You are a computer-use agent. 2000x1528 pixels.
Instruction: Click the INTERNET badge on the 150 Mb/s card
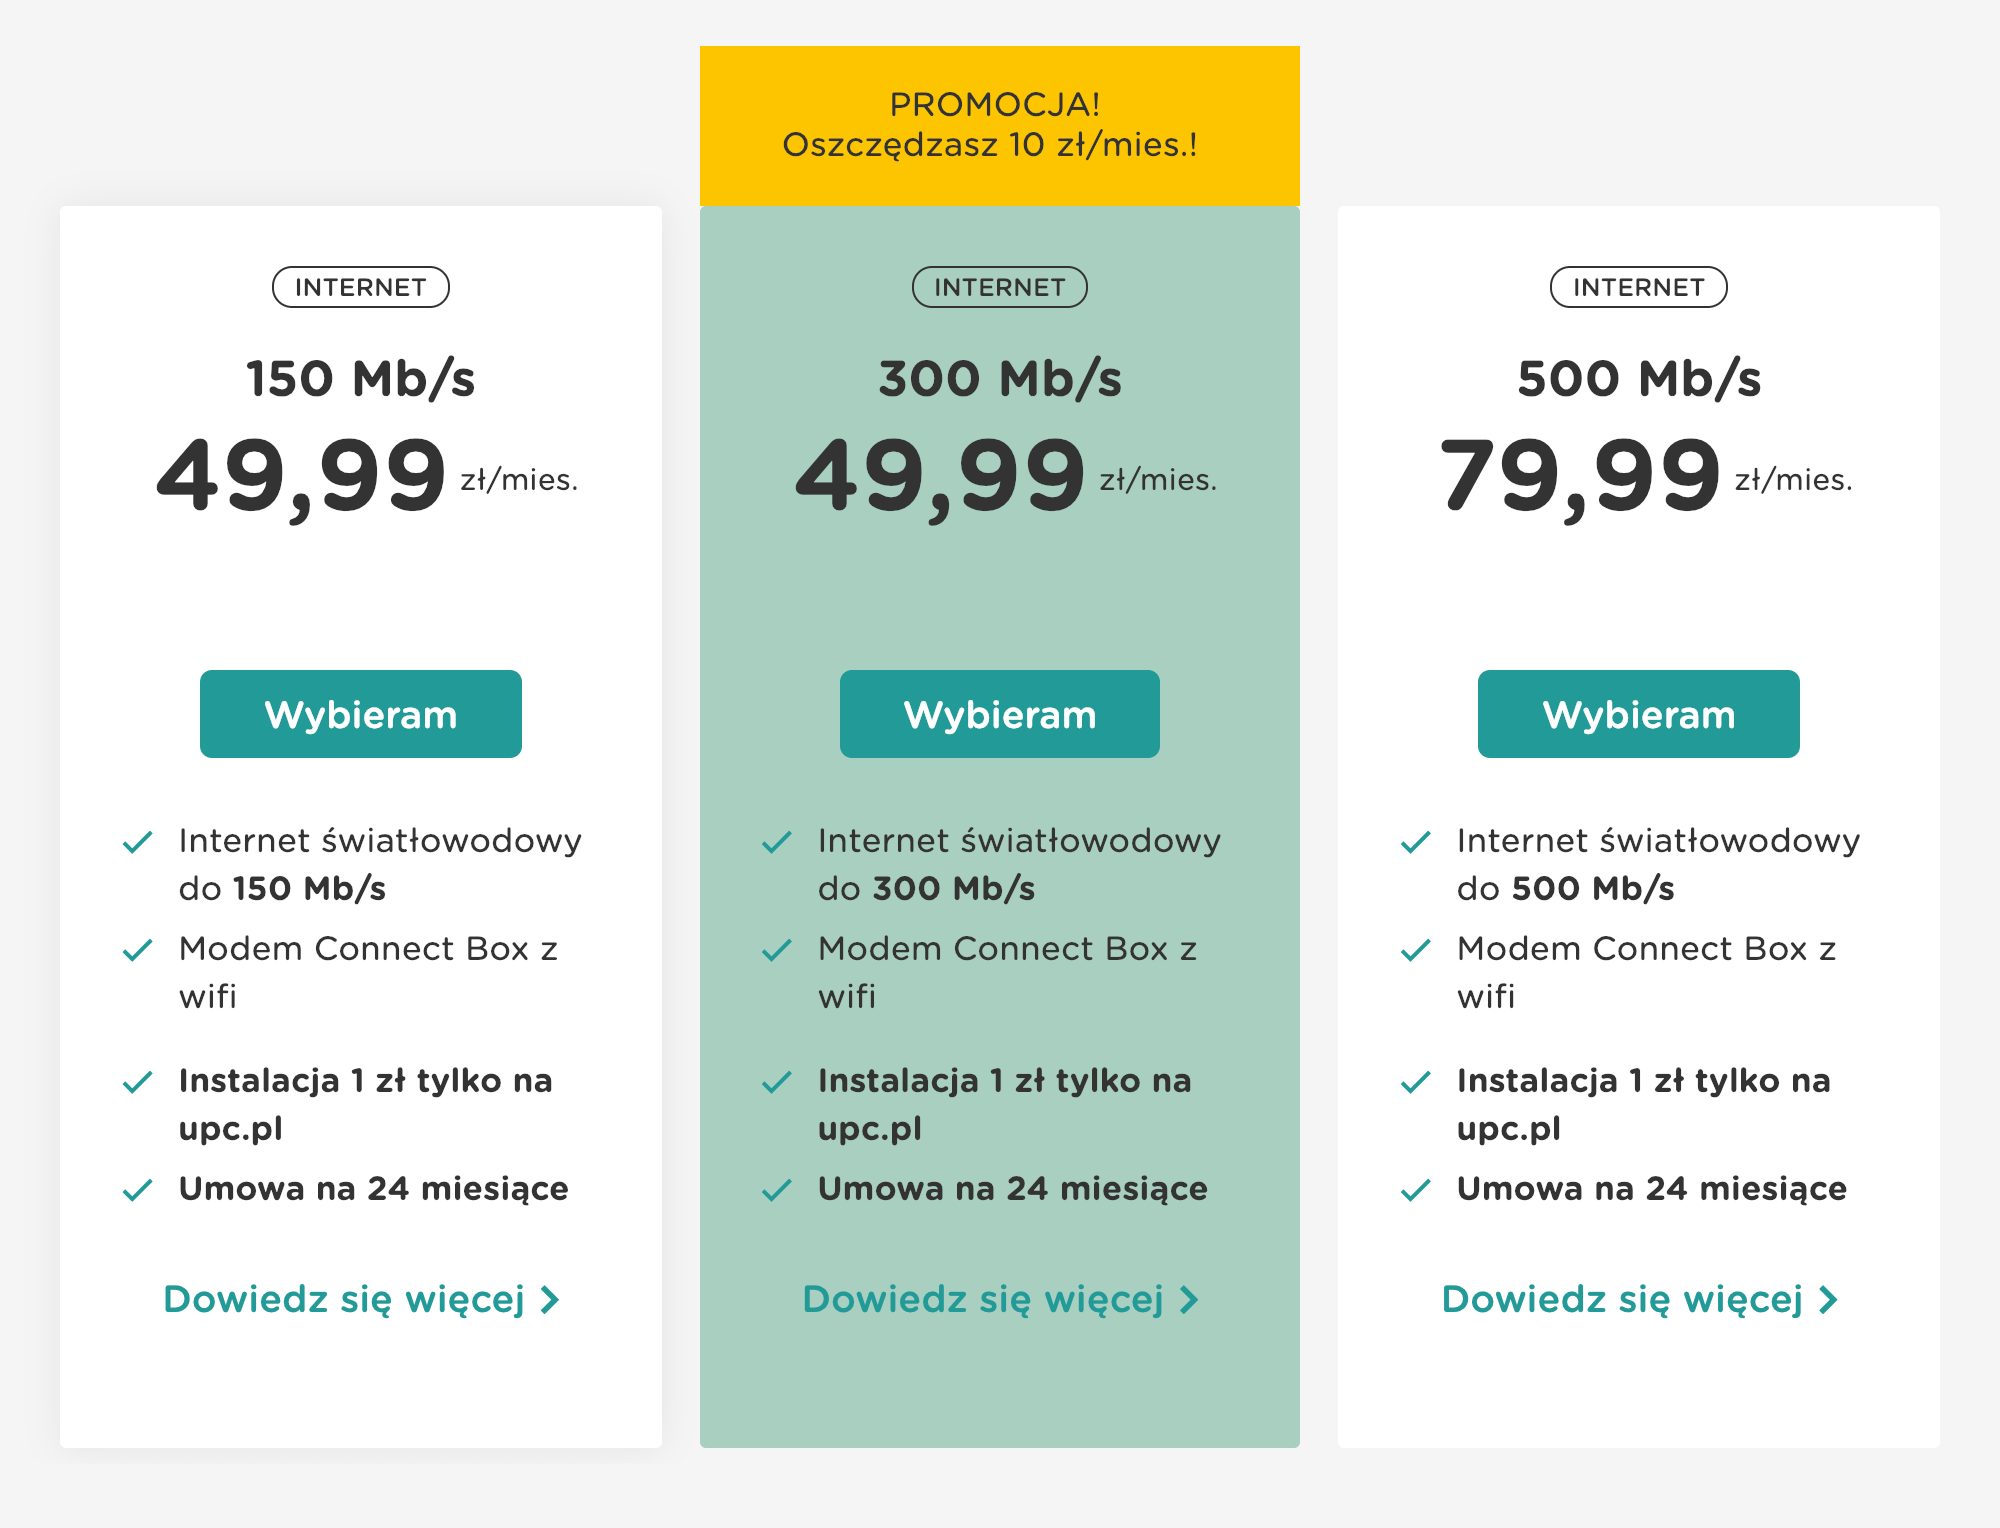point(361,287)
